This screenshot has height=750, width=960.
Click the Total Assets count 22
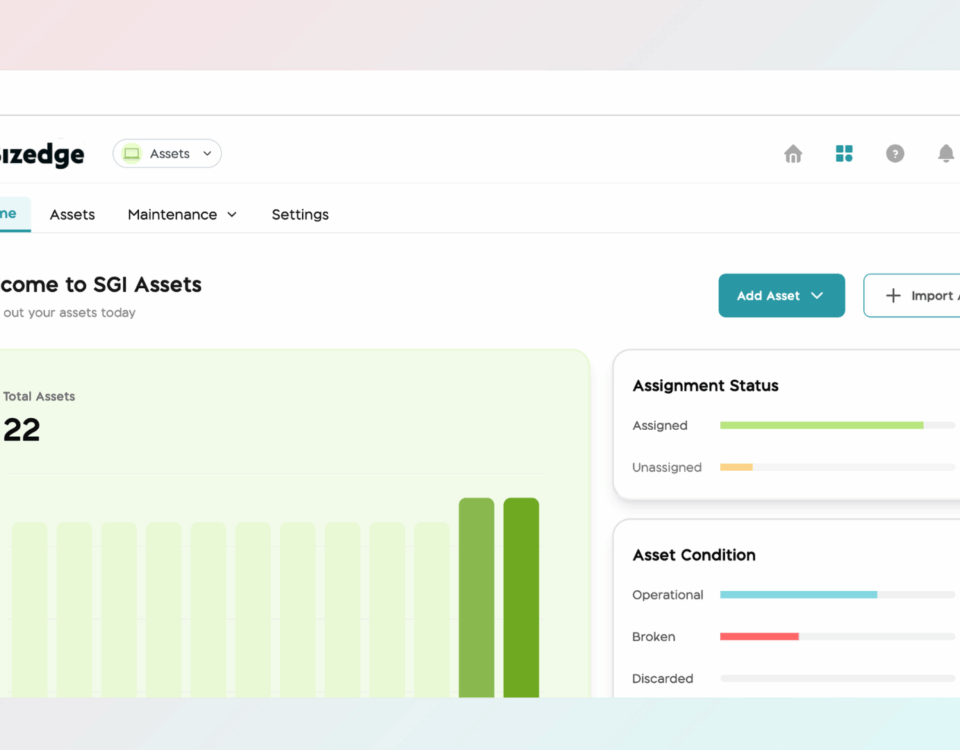(21, 430)
